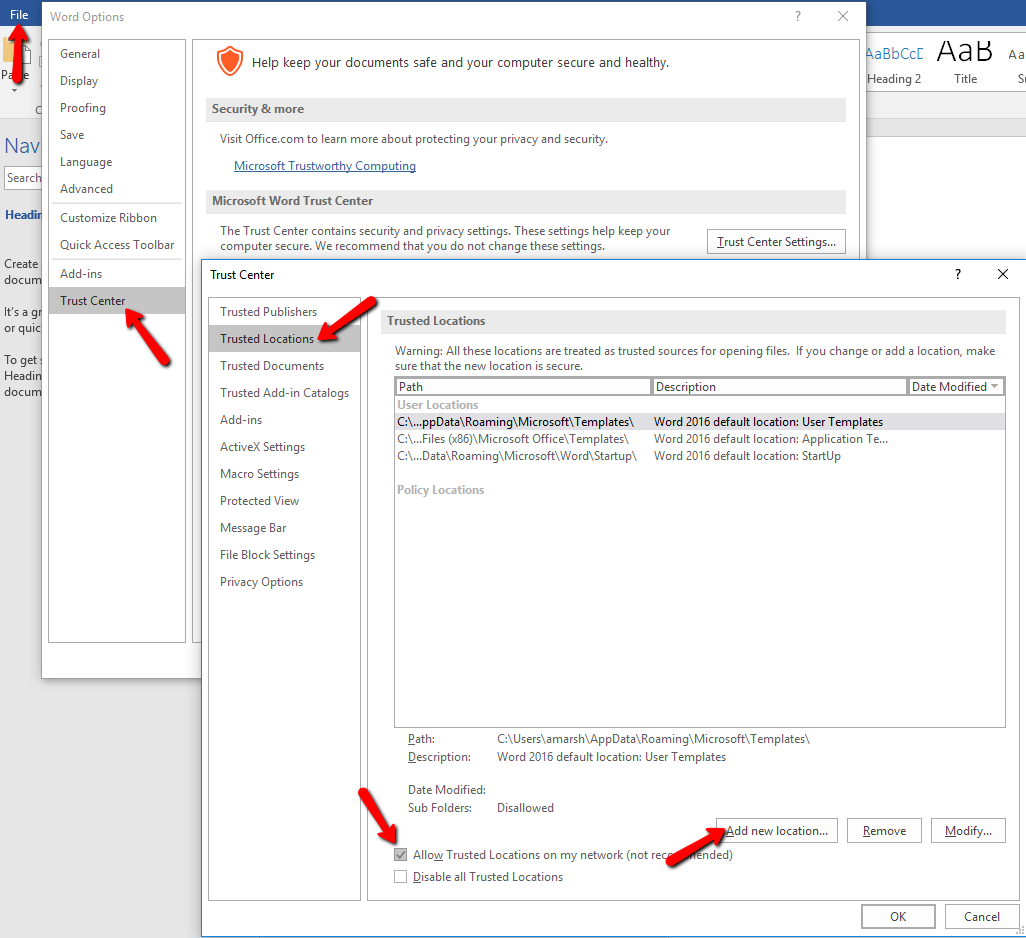Click Add new location
Screen dimensions: 1026x938
(776, 830)
